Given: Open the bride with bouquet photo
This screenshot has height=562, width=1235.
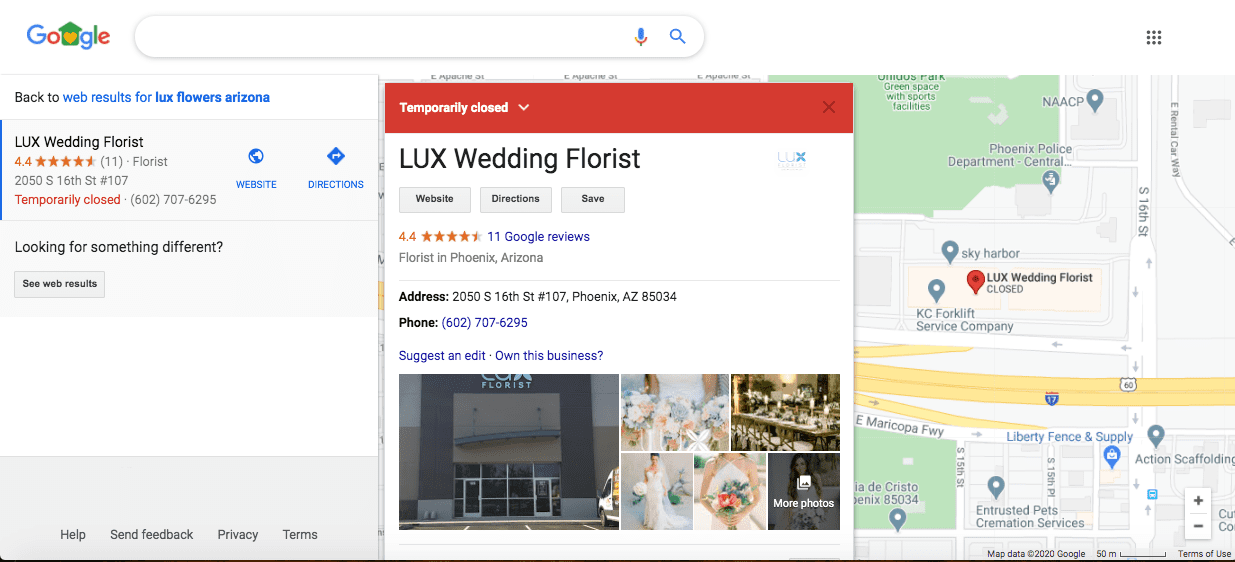Looking at the screenshot, I should tap(657, 491).
